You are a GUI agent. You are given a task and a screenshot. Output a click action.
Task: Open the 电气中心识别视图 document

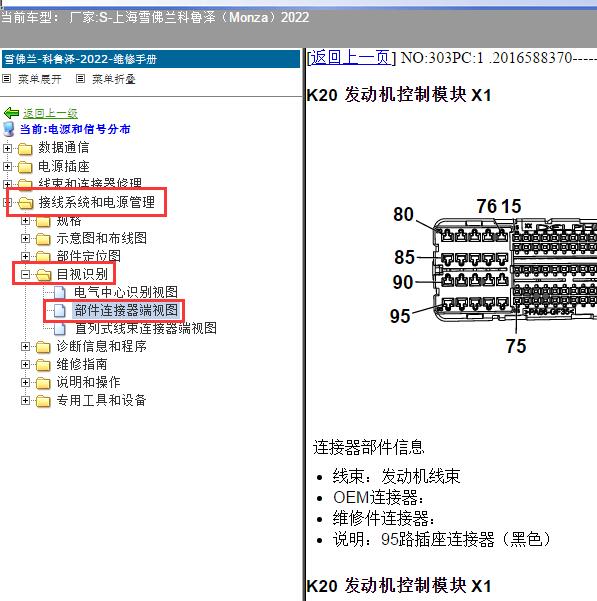[126, 292]
